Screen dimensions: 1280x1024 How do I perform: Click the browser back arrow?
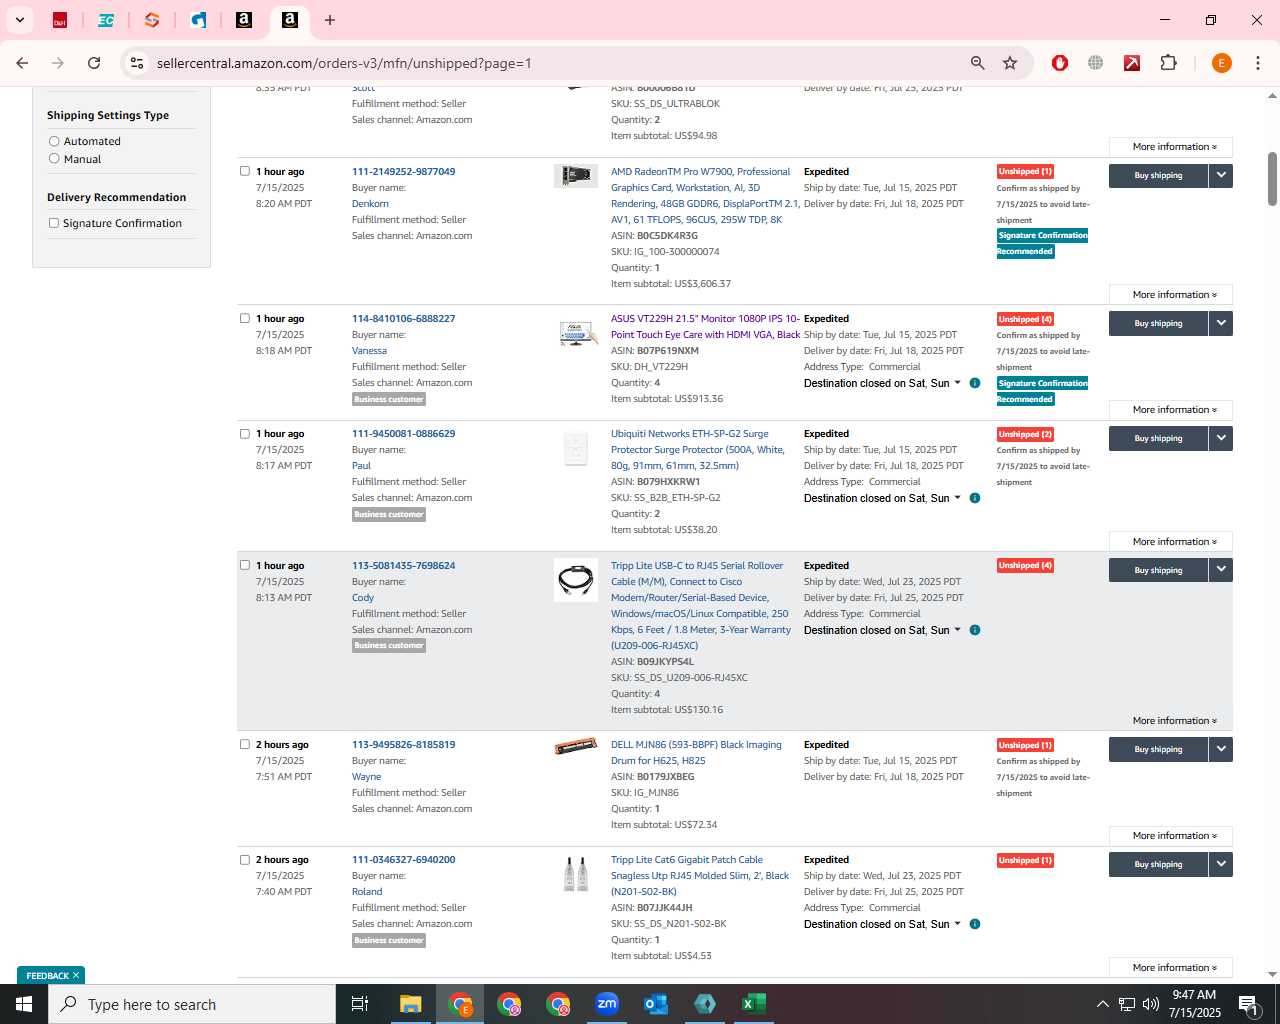22,63
